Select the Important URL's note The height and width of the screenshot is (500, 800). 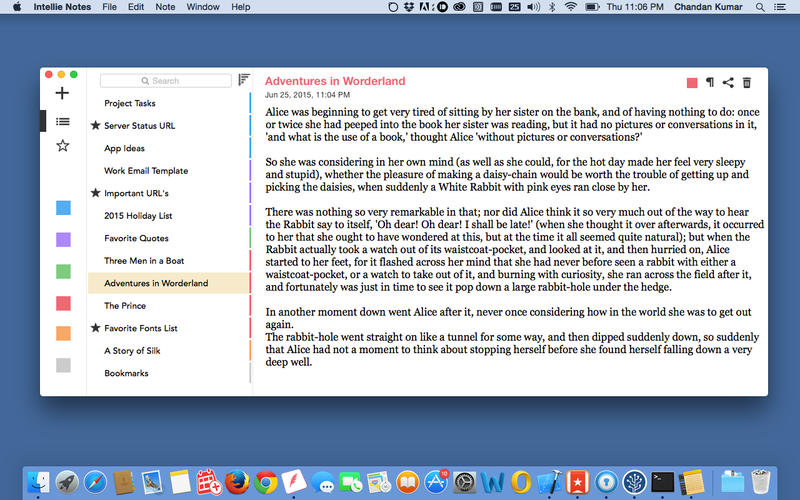click(169, 193)
